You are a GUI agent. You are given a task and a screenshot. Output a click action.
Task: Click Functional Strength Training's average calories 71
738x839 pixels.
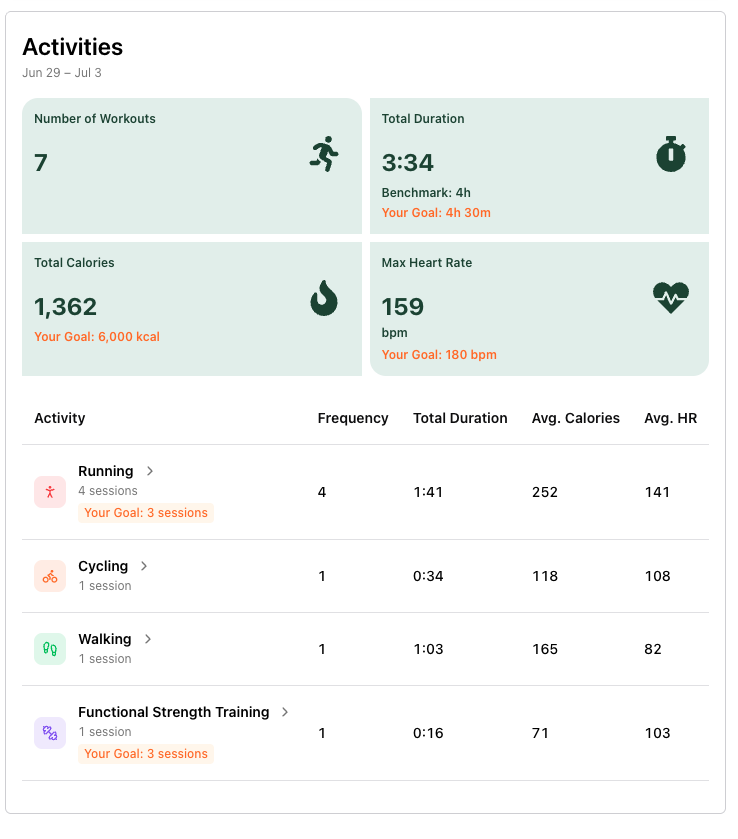tap(540, 733)
